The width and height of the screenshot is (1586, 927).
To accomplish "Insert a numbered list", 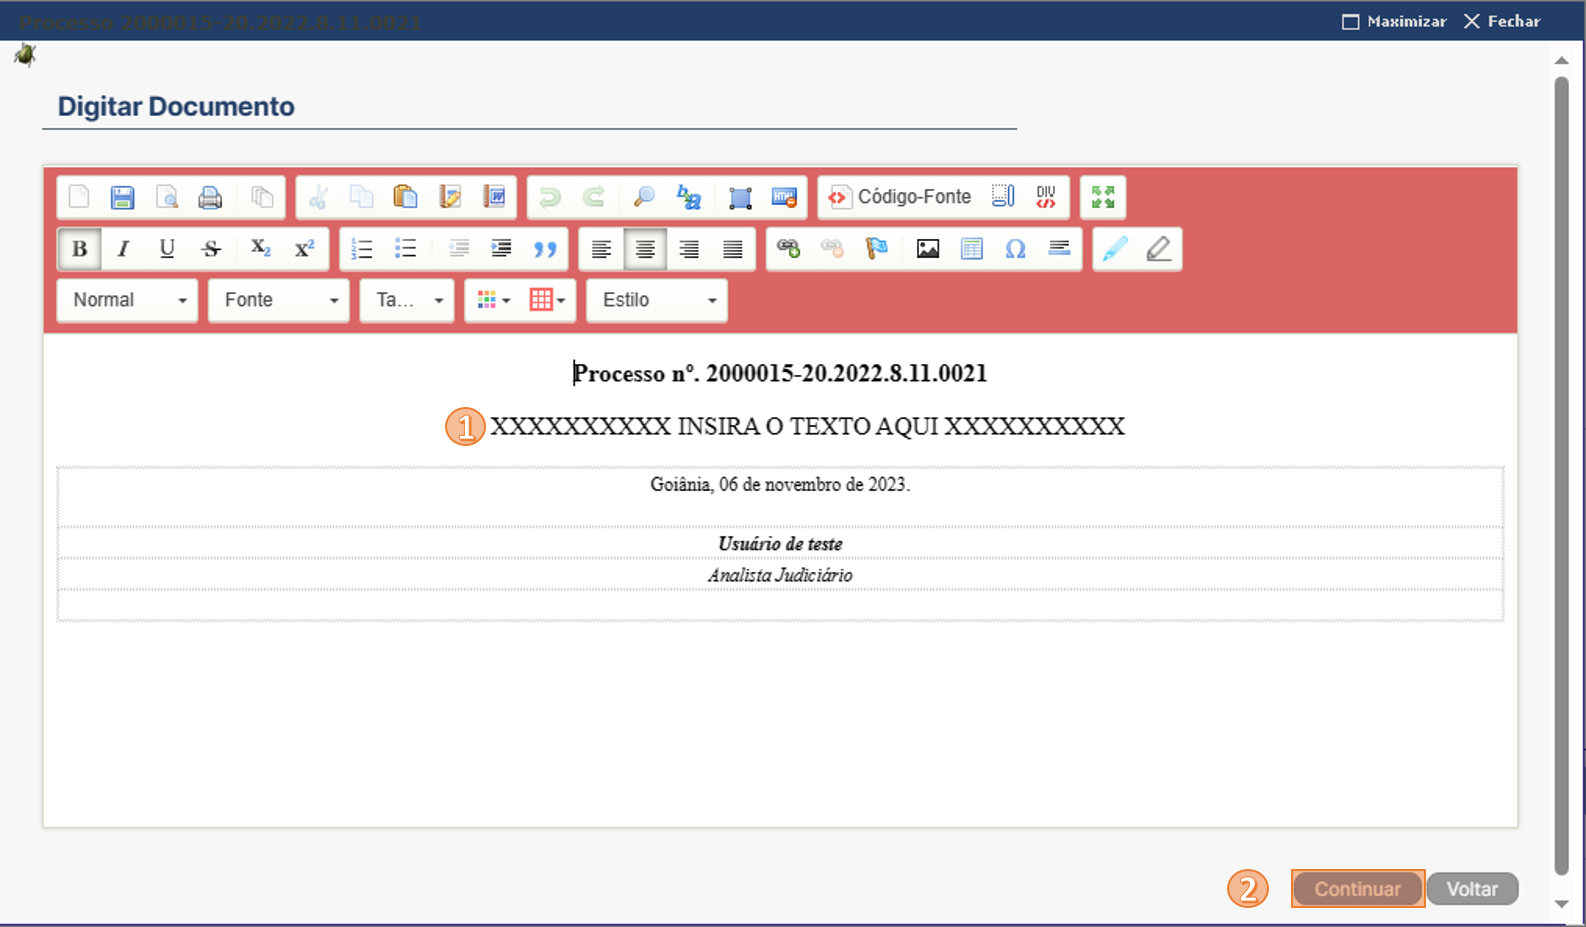I will pyautogui.click(x=362, y=249).
